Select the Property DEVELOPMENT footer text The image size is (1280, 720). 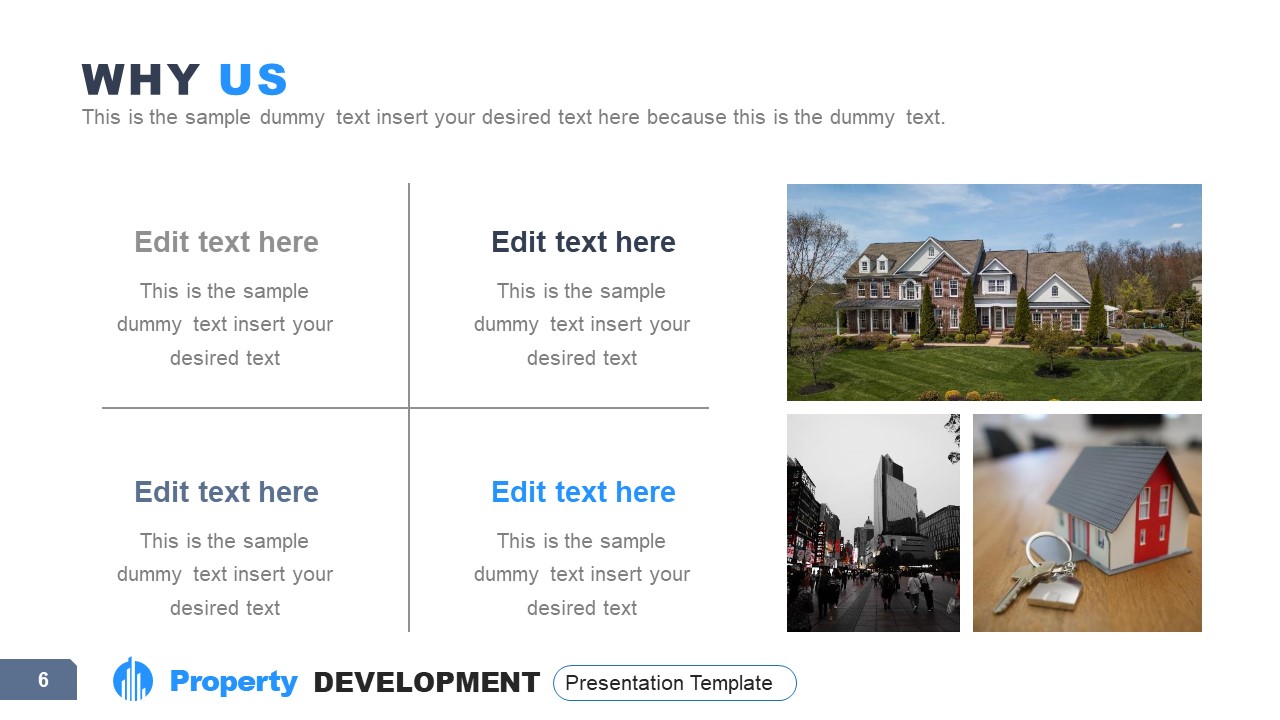[x=355, y=681]
